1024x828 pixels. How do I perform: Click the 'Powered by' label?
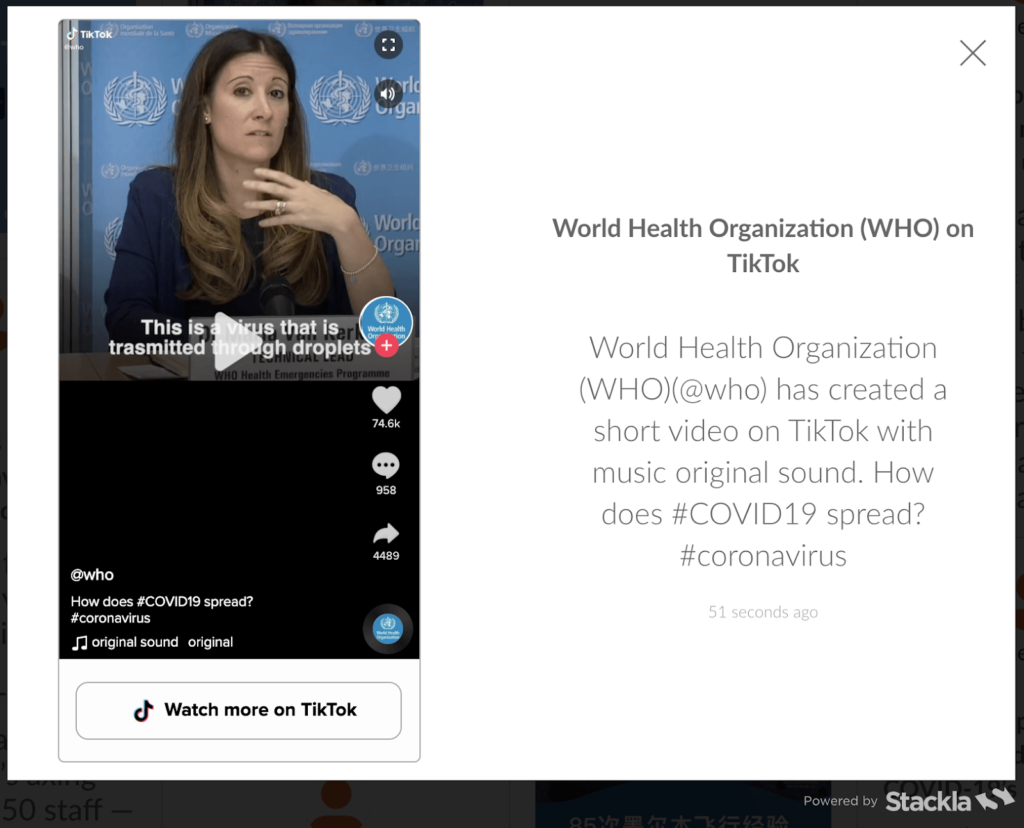coord(840,801)
